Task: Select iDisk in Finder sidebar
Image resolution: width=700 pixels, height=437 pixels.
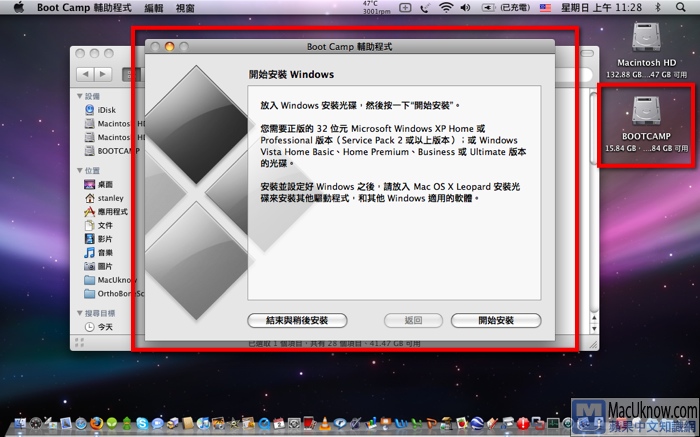Action: [107, 109]
